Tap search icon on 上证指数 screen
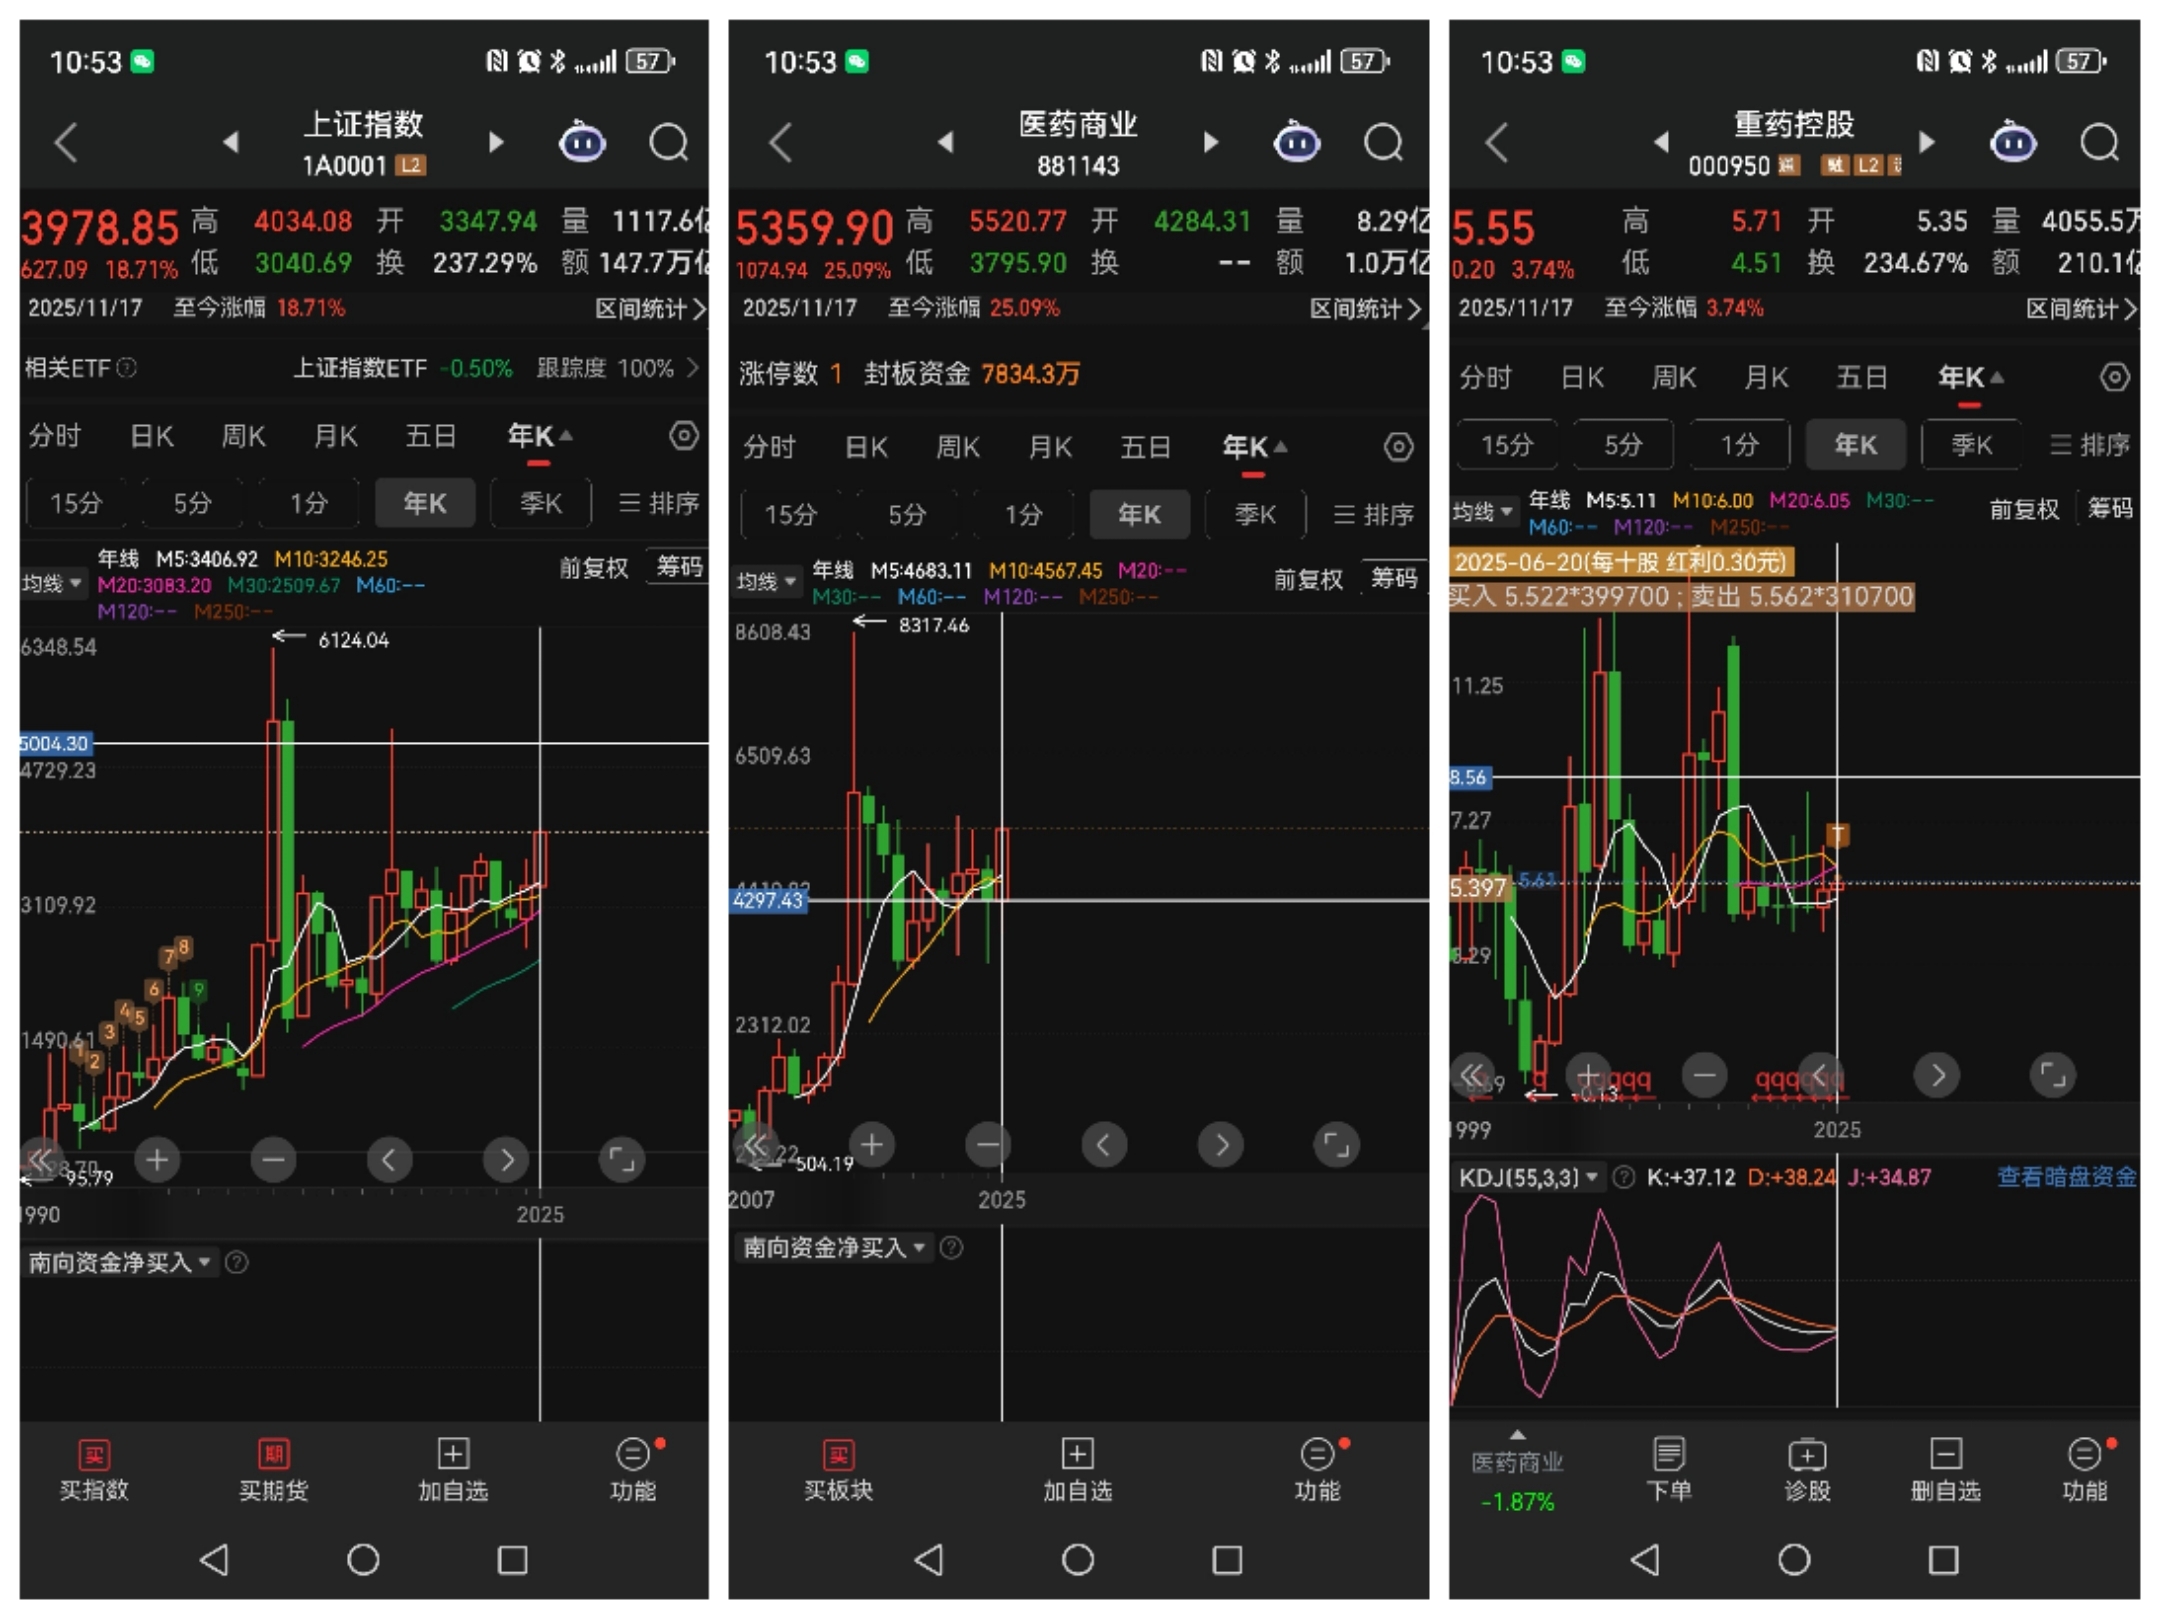This screenshot has height=1619, width=2160. 668,142
